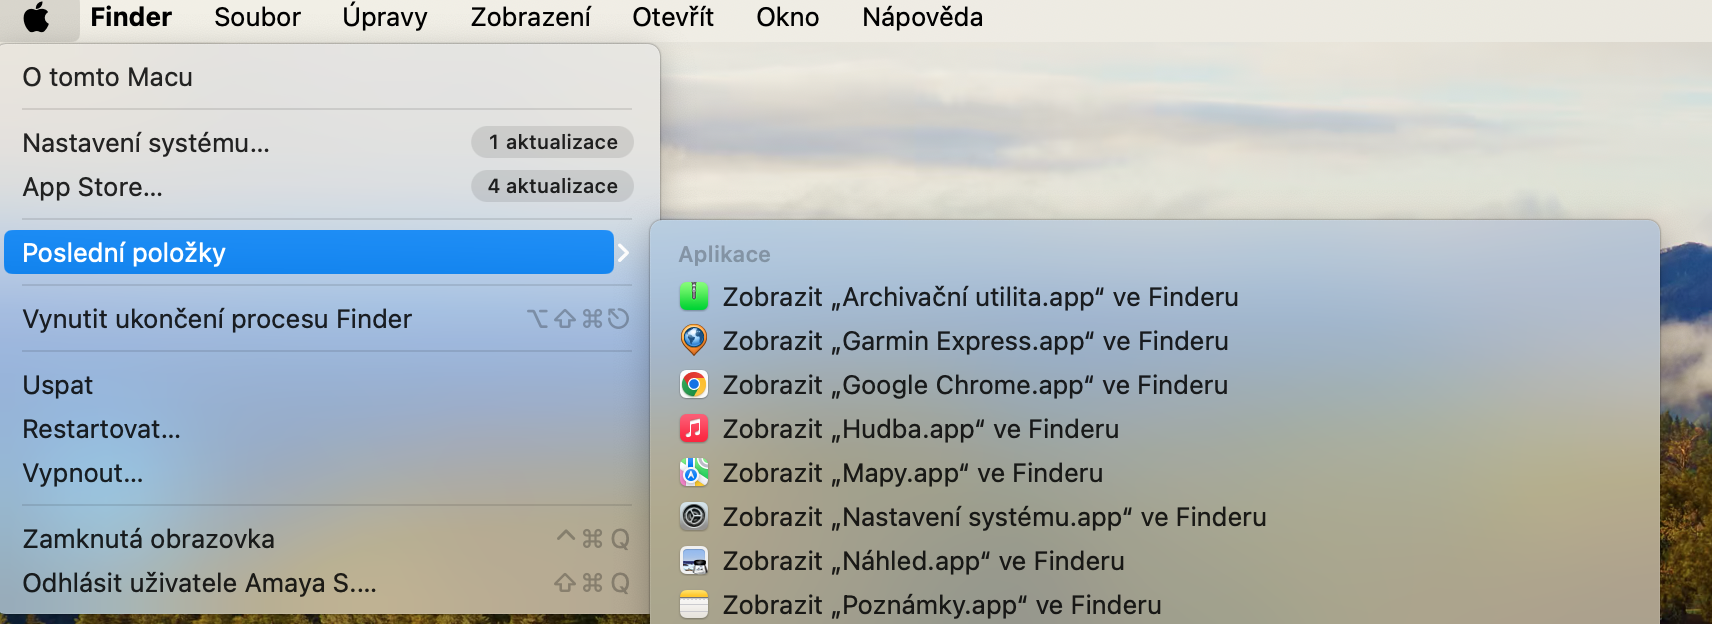Click the Náhled app icon
This screenshot has height=624, width=1712.
[x=694, y=560]
